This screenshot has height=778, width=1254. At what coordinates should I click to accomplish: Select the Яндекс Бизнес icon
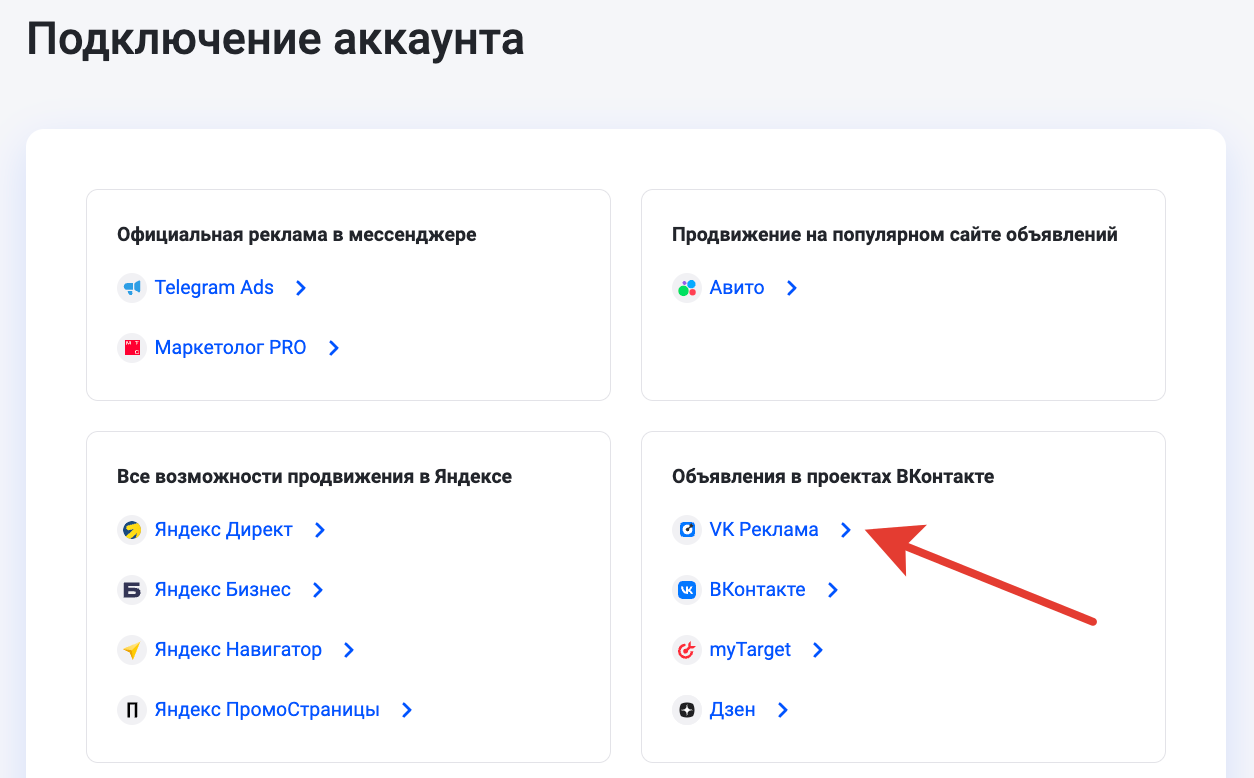[131, 589]
